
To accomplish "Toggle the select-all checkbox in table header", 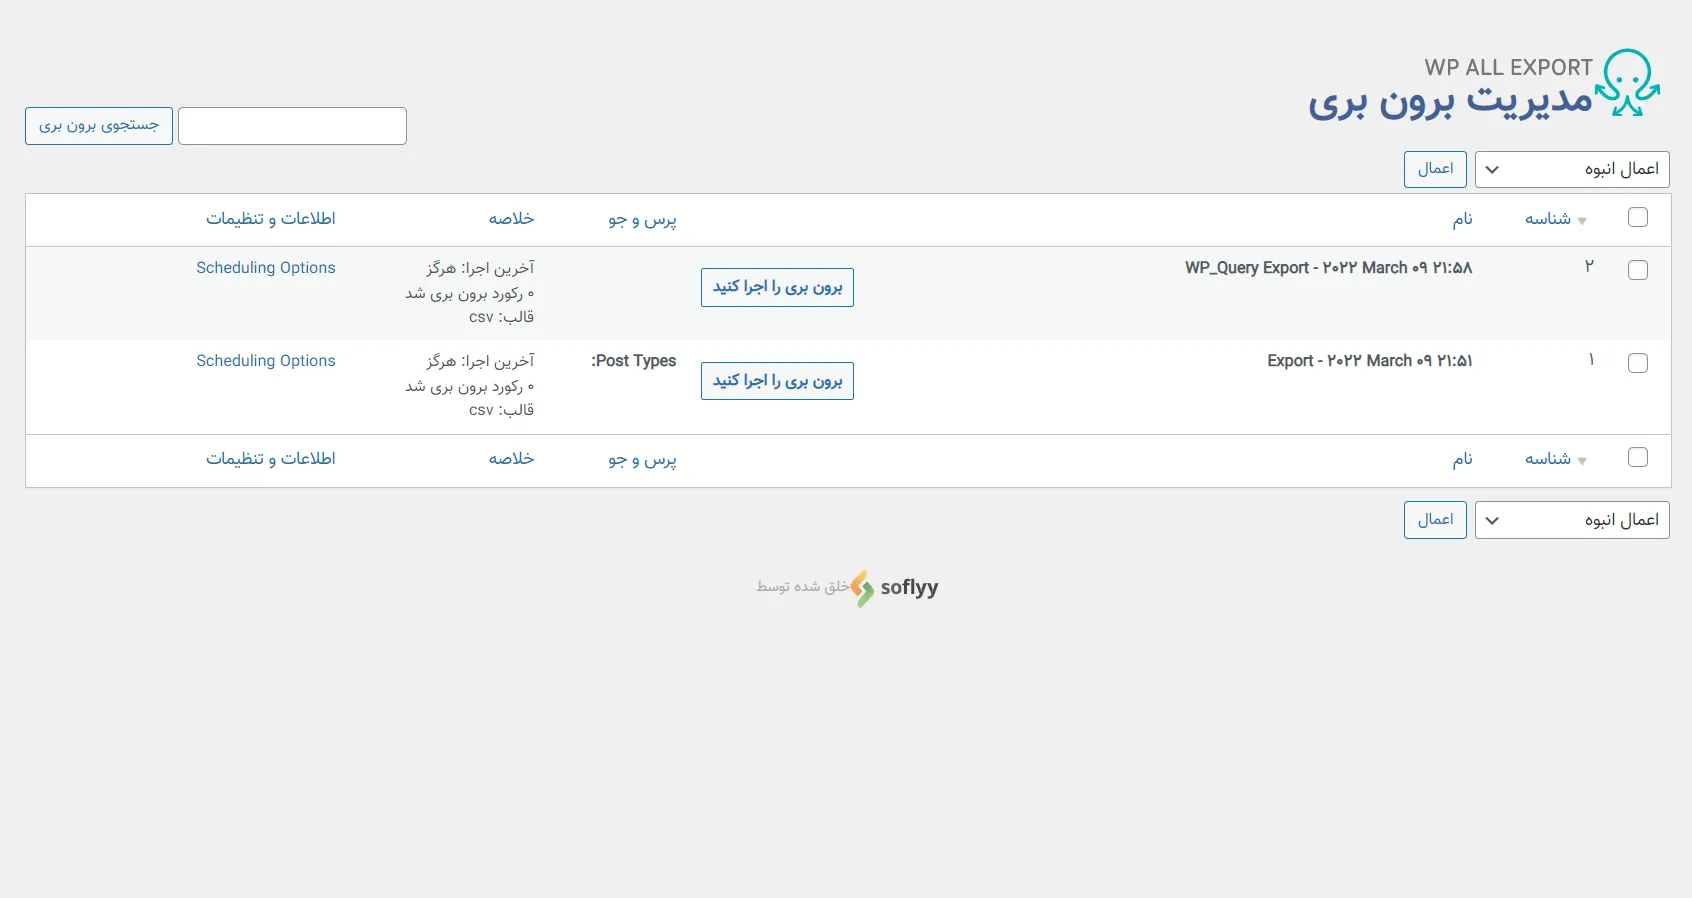I will [x=1638, y=218].
